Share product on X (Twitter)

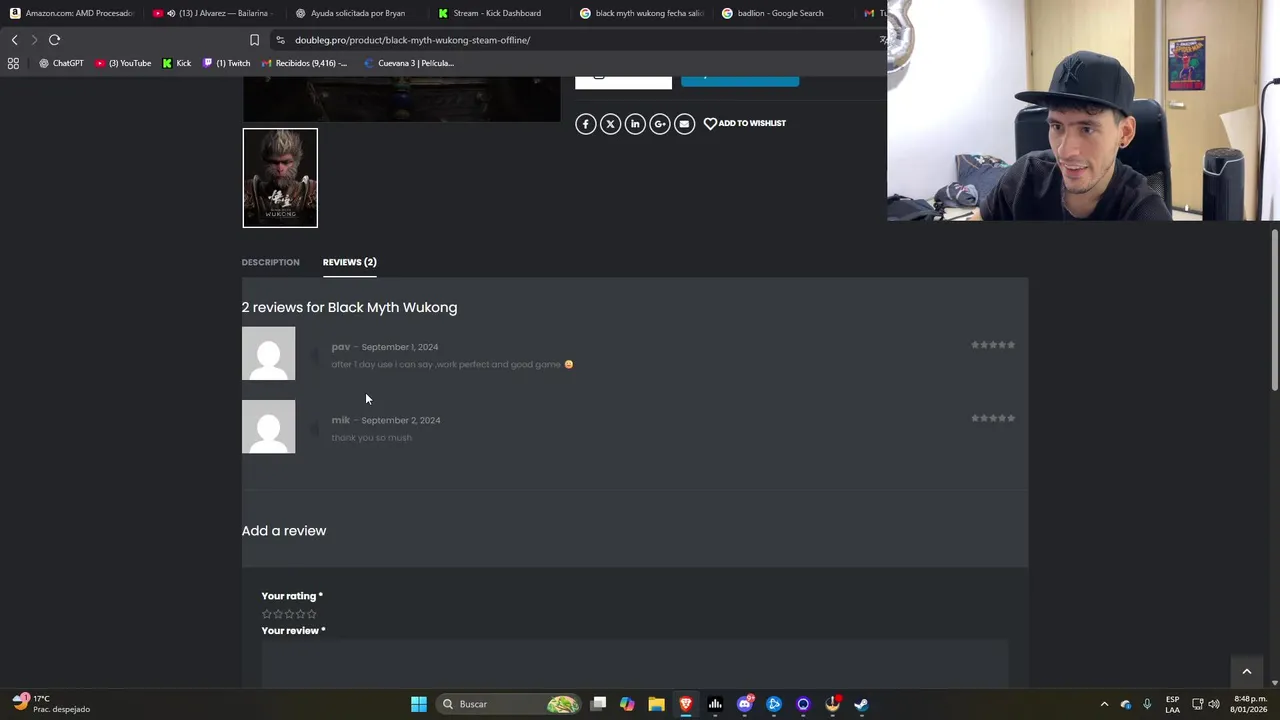(x=610, y=123)
